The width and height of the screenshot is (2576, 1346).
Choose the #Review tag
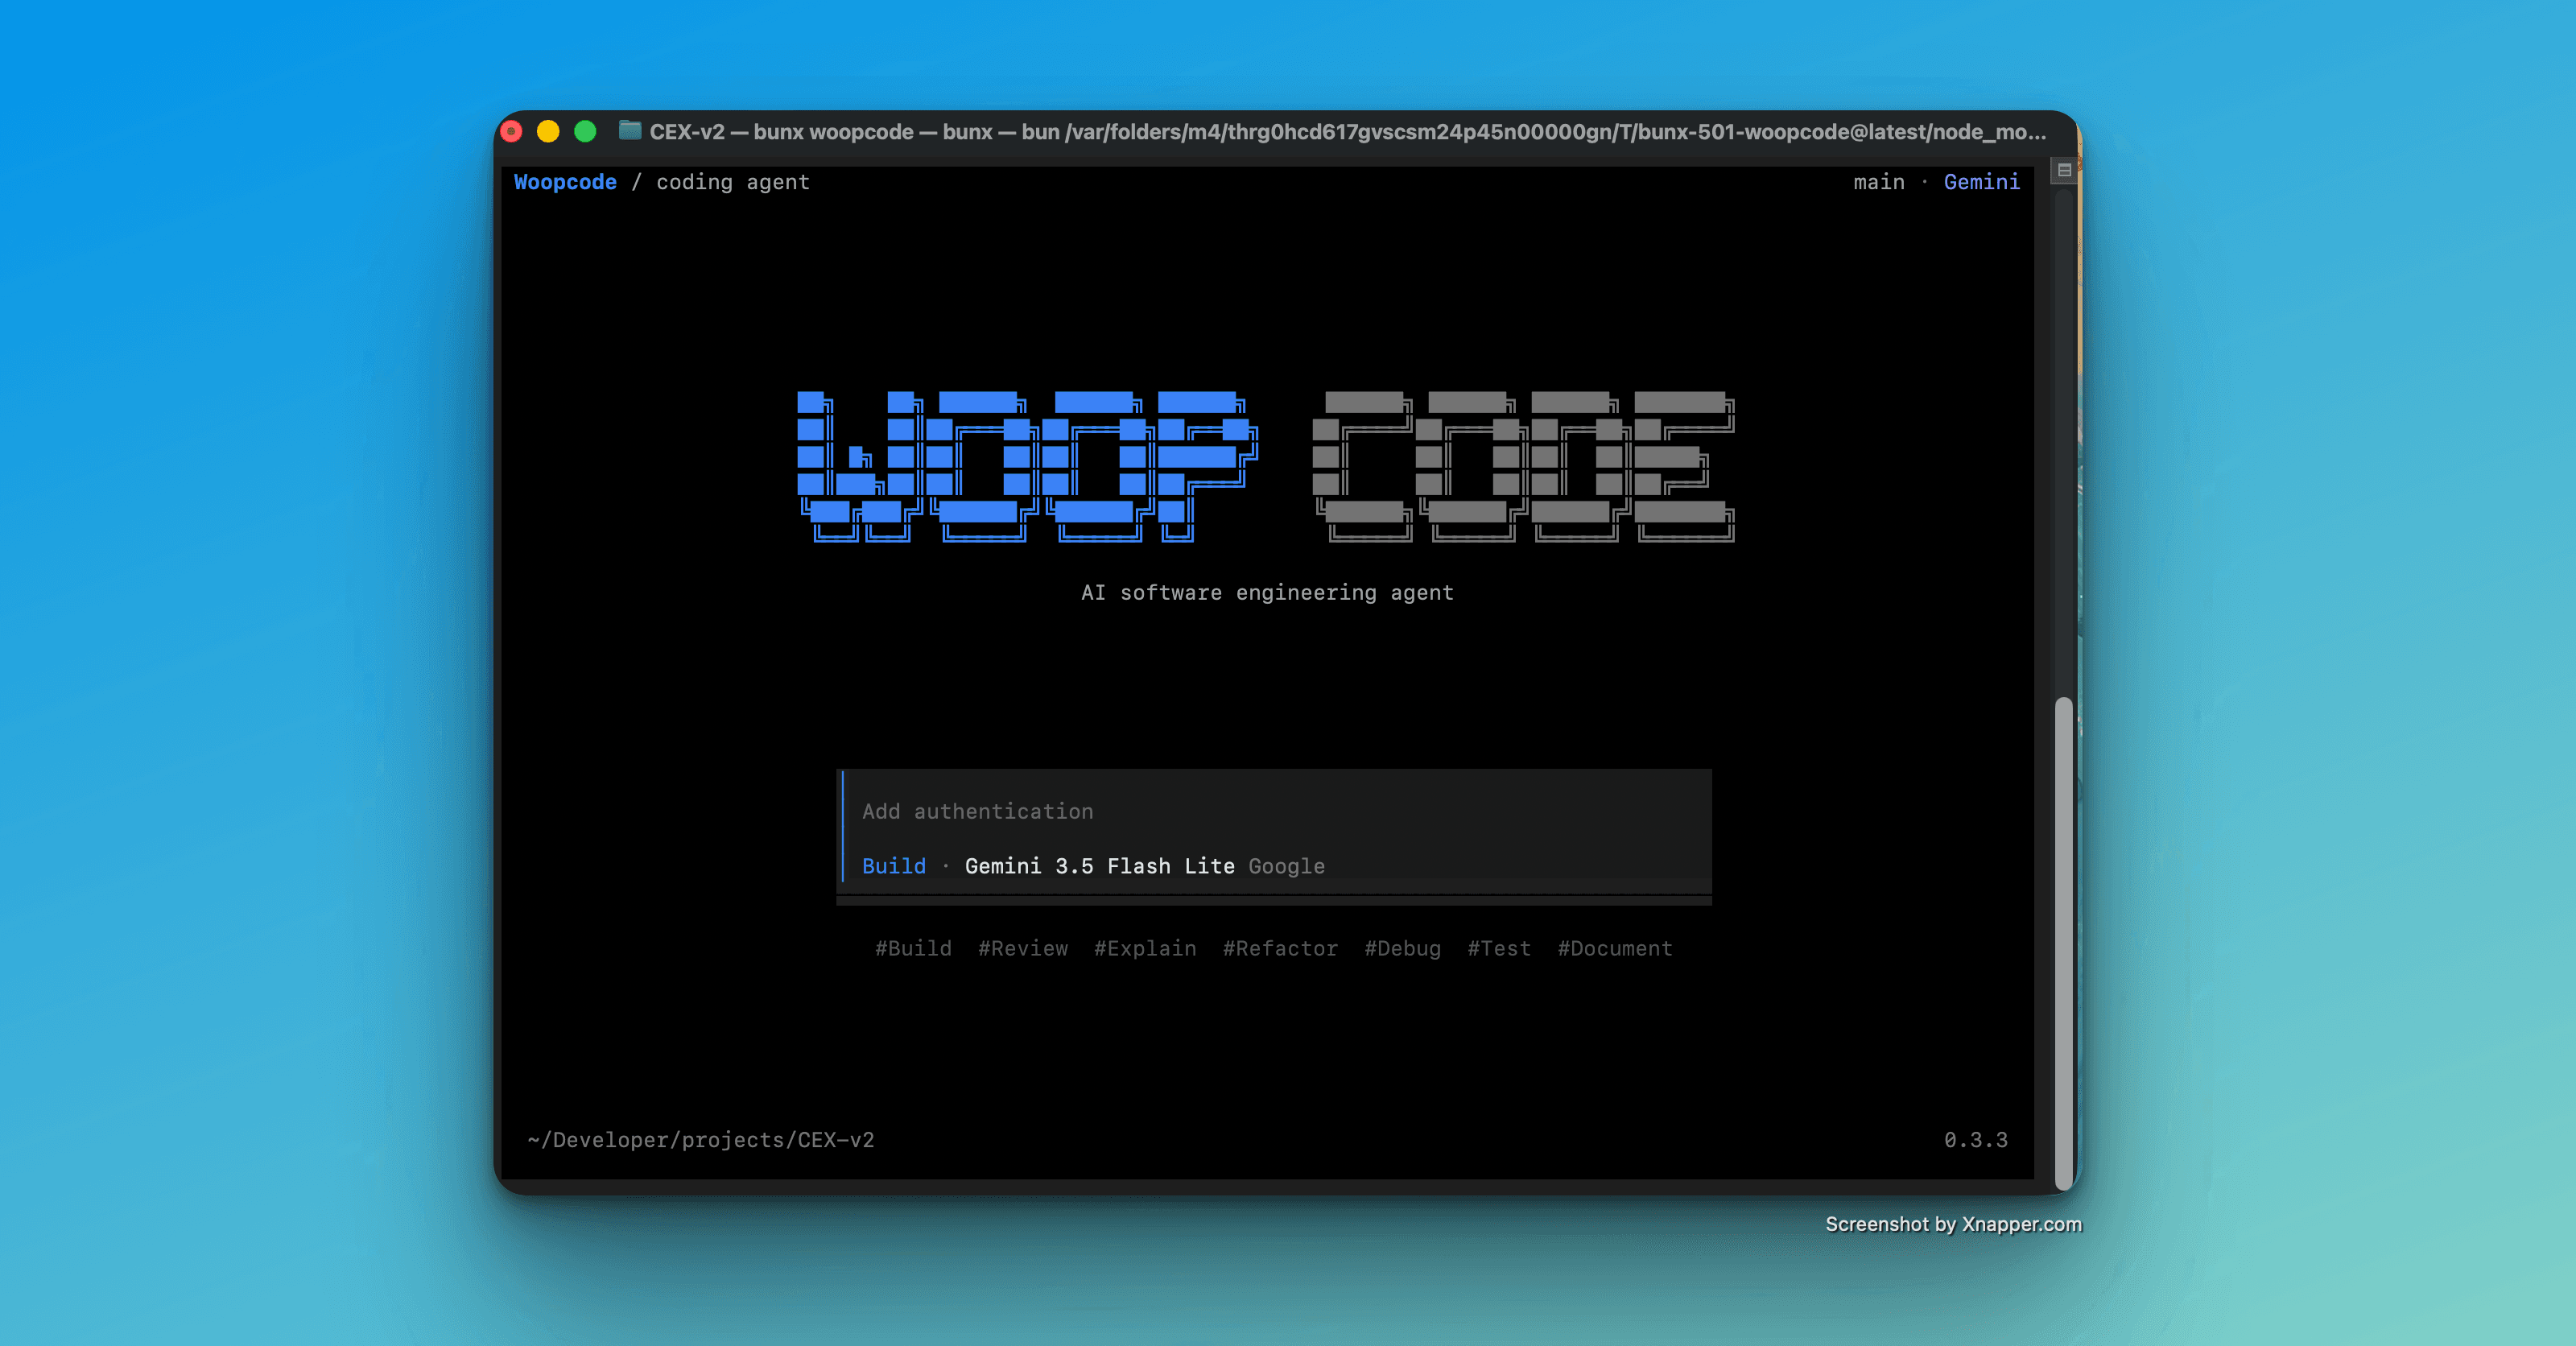(1023, 948)
